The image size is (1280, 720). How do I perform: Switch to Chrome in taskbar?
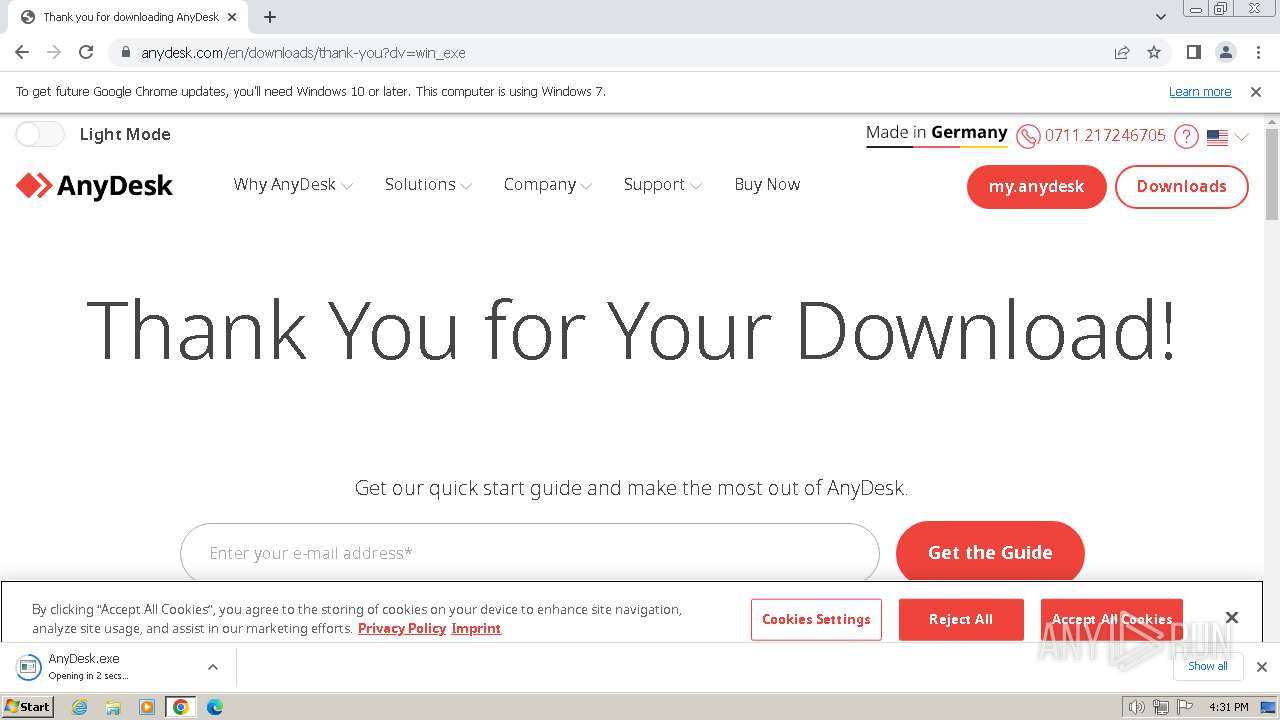[x=181, y=707]
